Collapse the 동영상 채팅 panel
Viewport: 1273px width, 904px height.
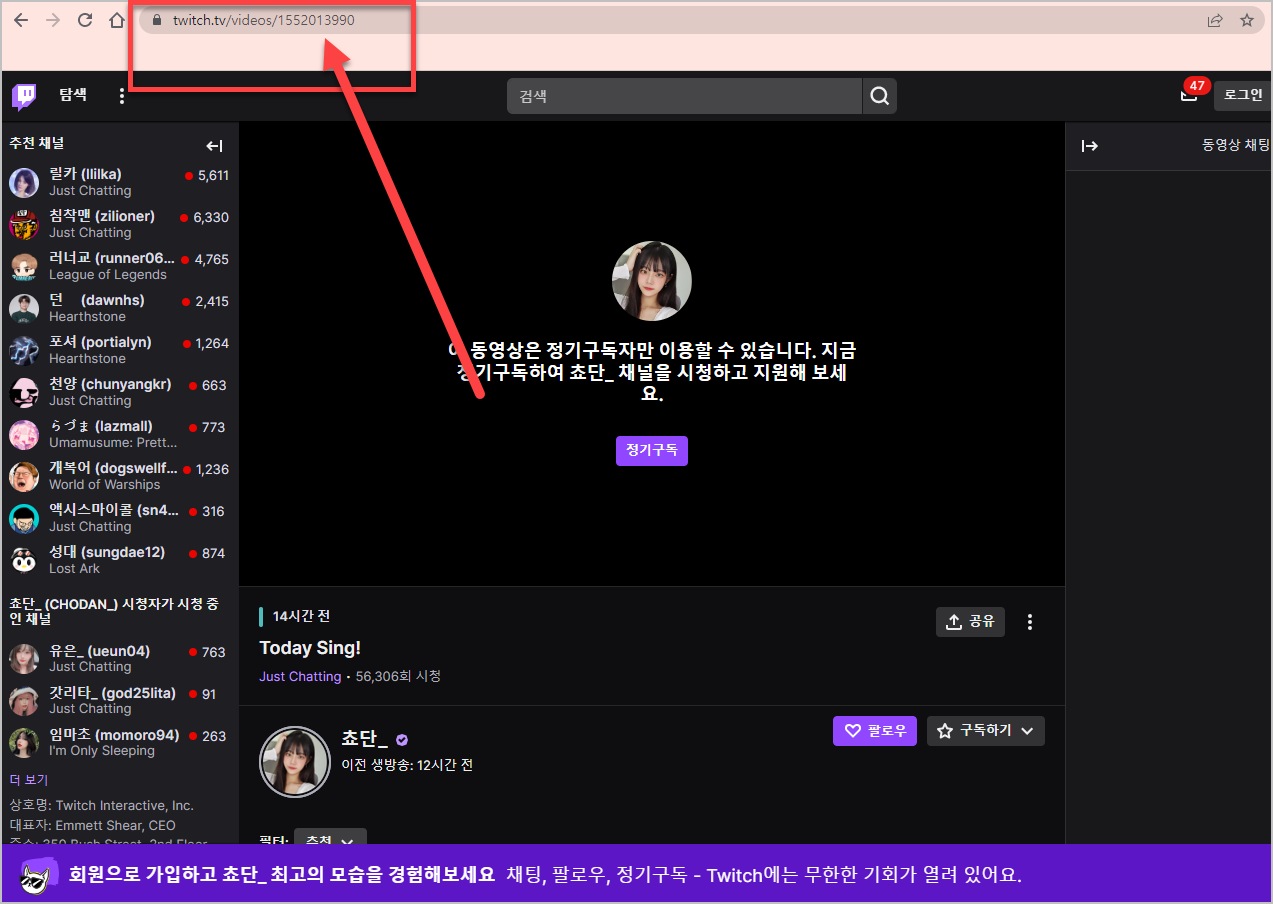point(1090,146)
